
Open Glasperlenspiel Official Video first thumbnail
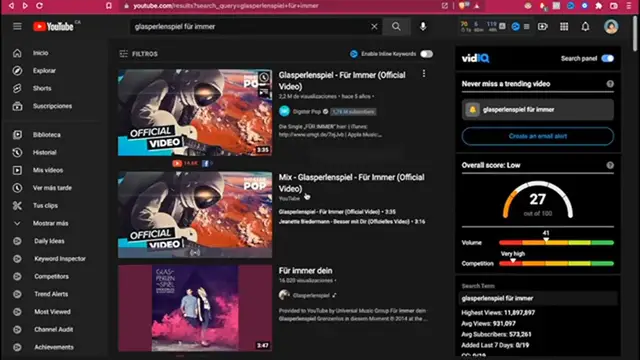coord(195,112)
